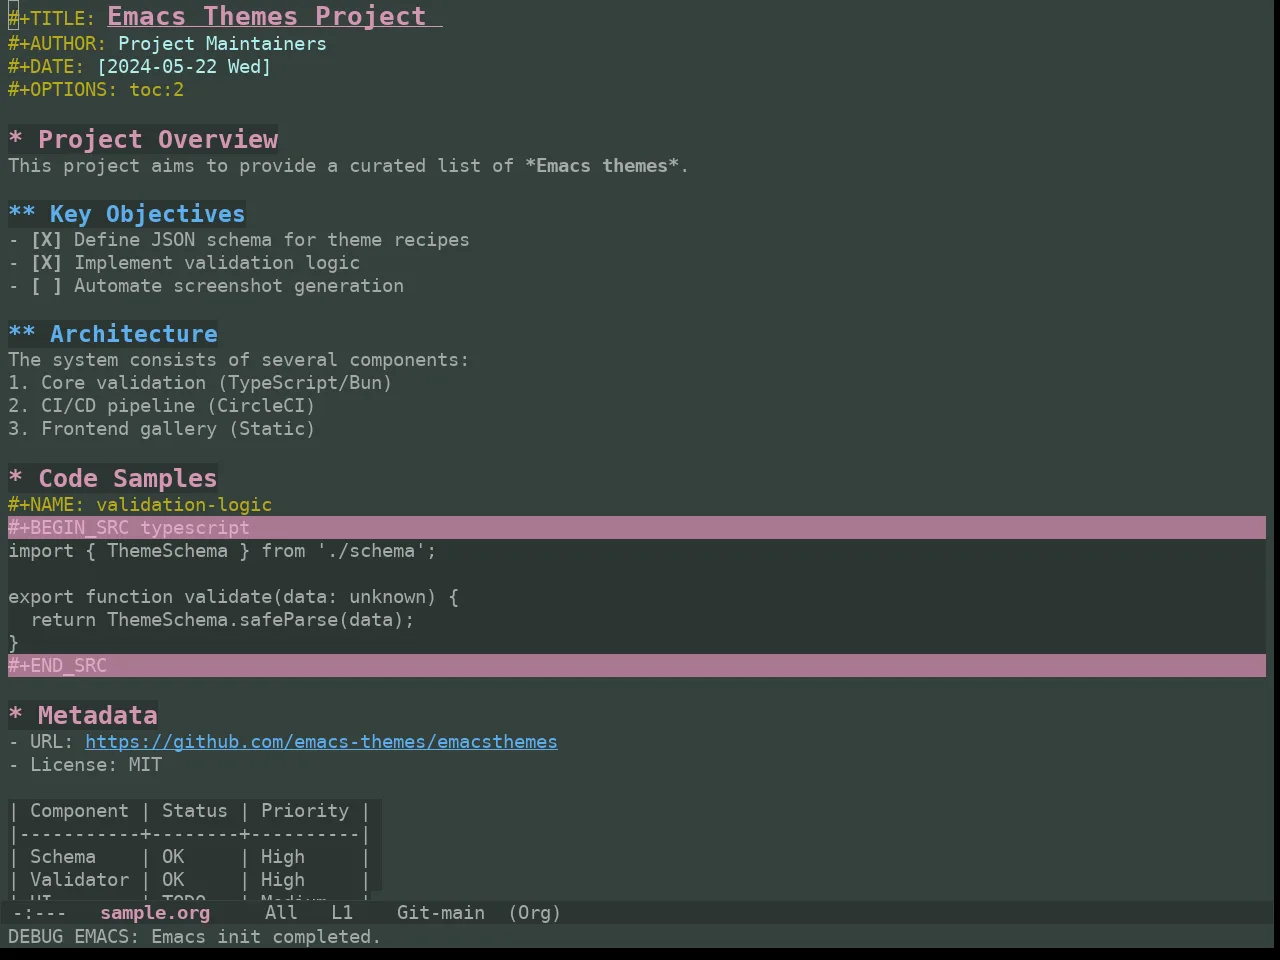Click the CI/CD pipeline (CircleCI) list item

[162, 406]
